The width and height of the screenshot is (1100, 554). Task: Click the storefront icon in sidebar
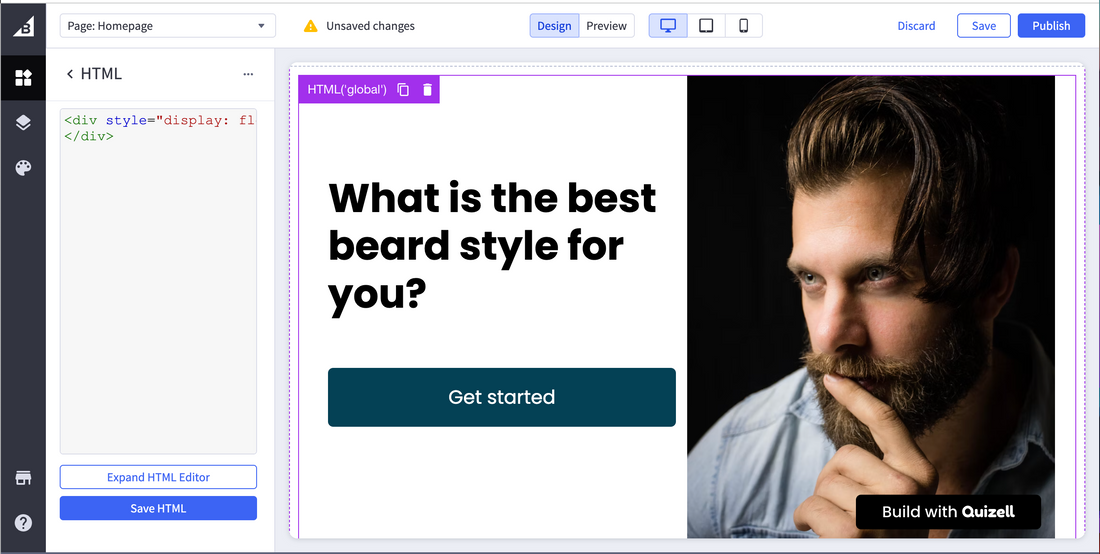pos(23,478)
